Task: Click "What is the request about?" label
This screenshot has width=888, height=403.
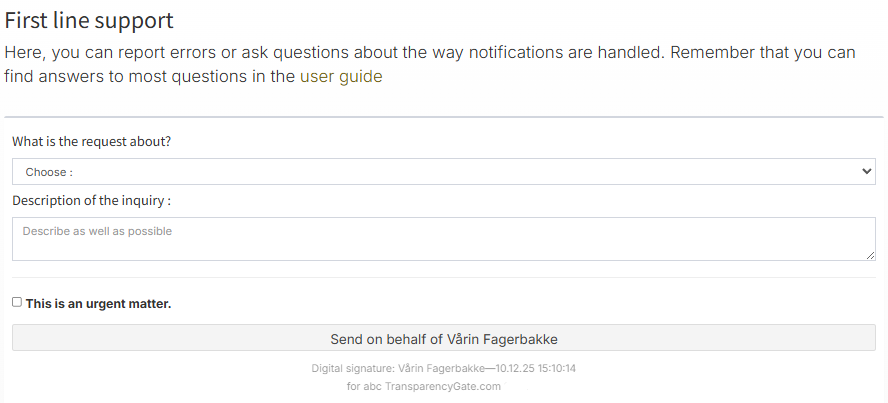Action: pos(91,142)
